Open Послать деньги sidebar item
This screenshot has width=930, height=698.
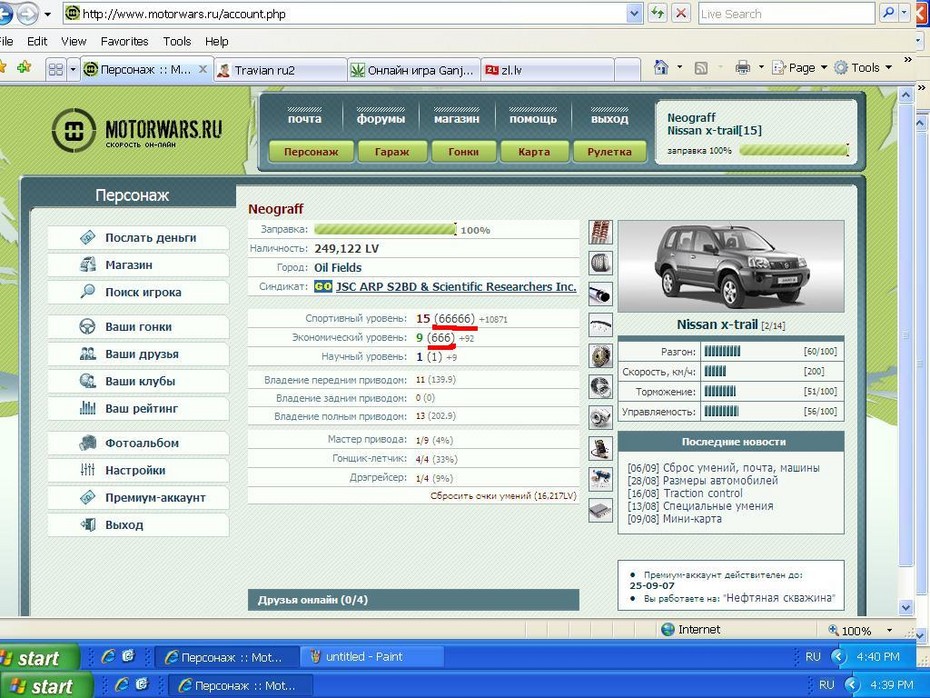138,238
